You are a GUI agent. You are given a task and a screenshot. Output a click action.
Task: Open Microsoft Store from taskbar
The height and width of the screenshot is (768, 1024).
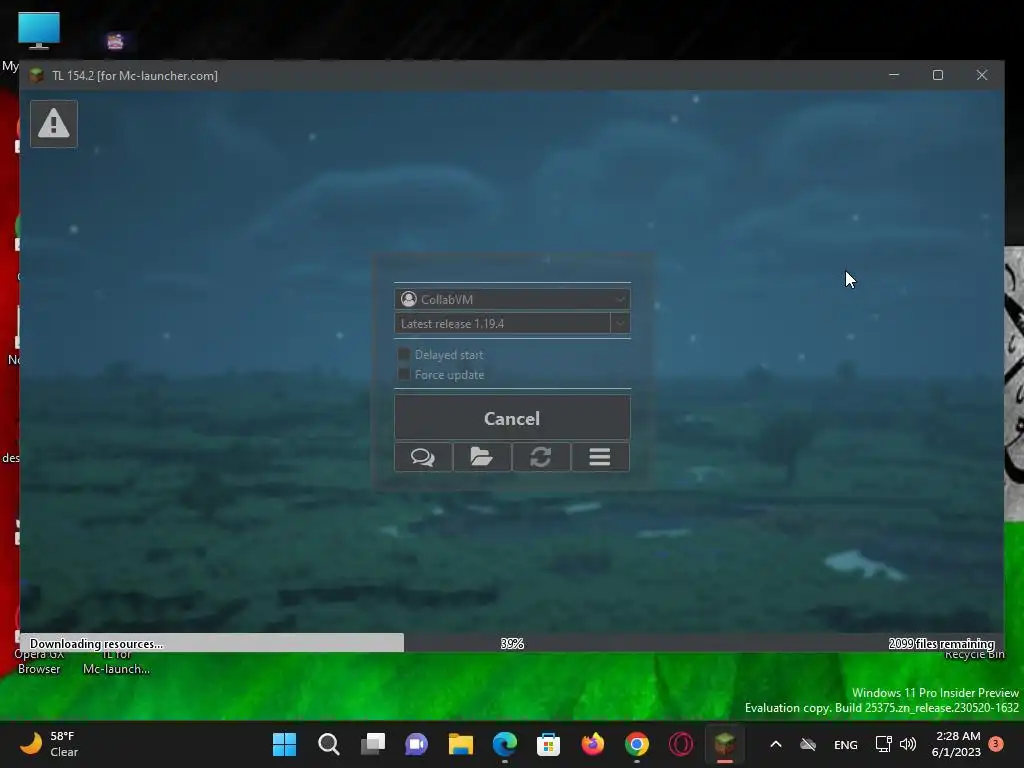tap(549, 744)
